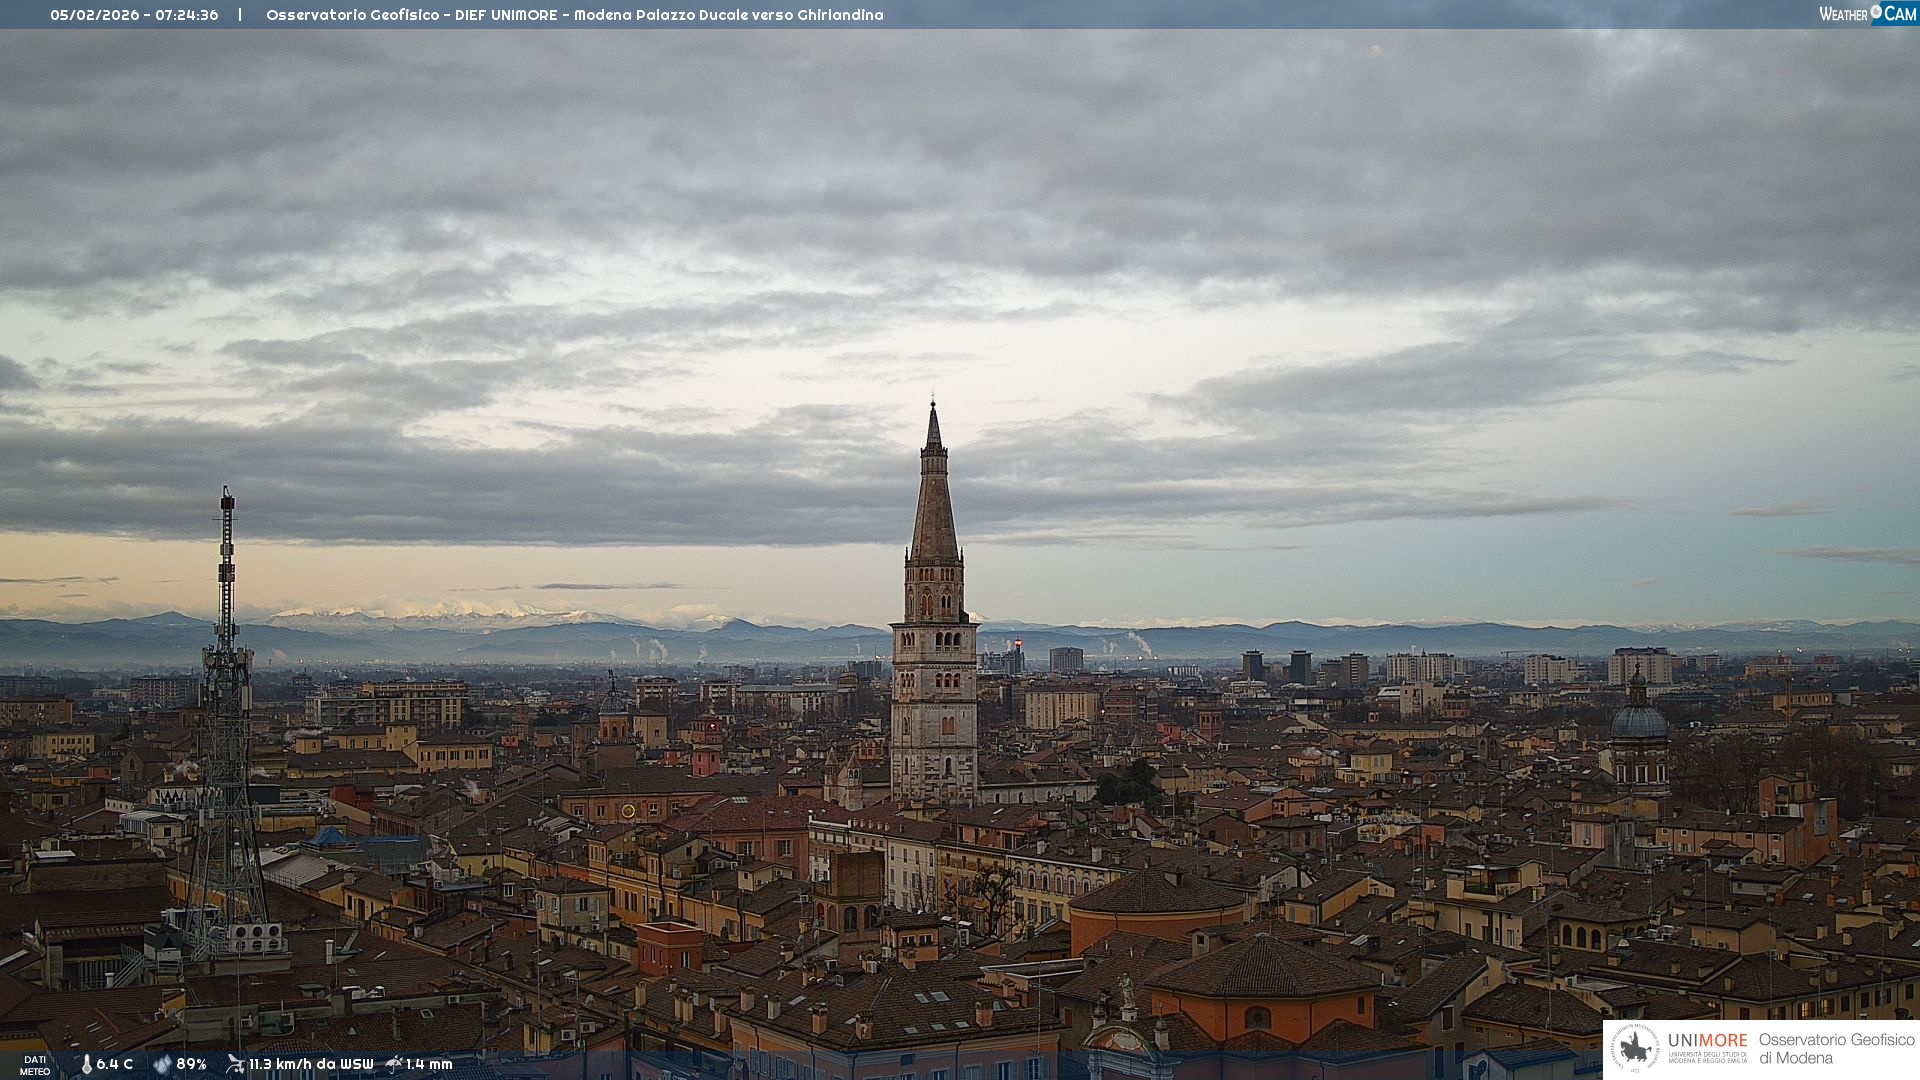Click the WeatherCAM logo
This screenshot has height=1080, width=1920.
point(1866,14)
